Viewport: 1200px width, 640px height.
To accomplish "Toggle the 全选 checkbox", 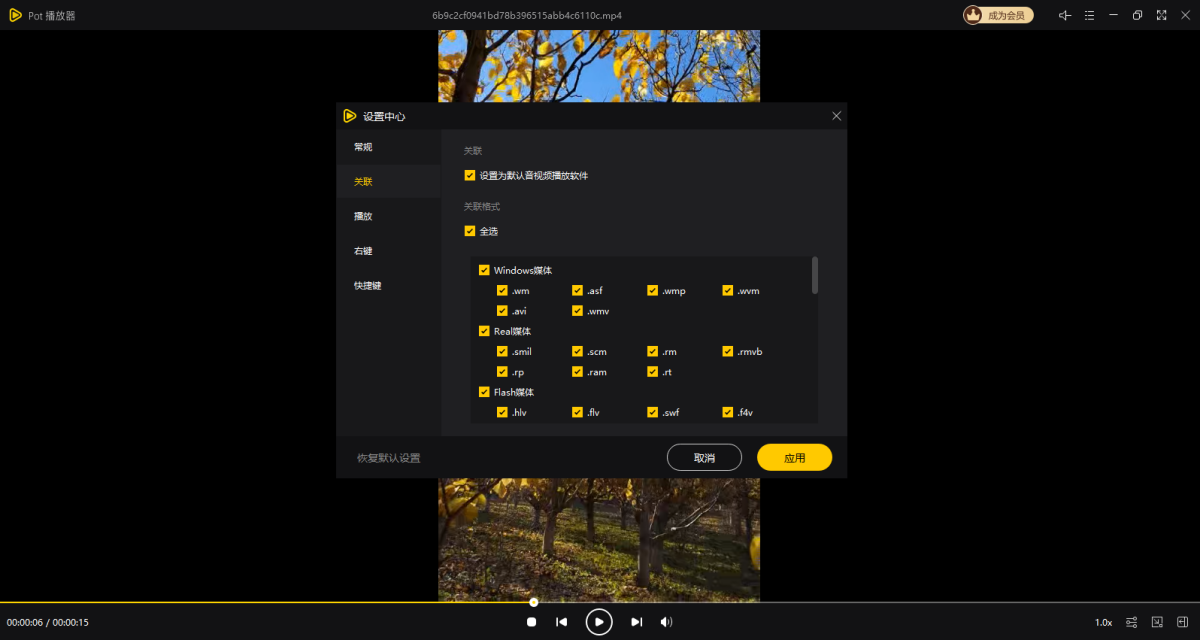I will pos(470,232).
